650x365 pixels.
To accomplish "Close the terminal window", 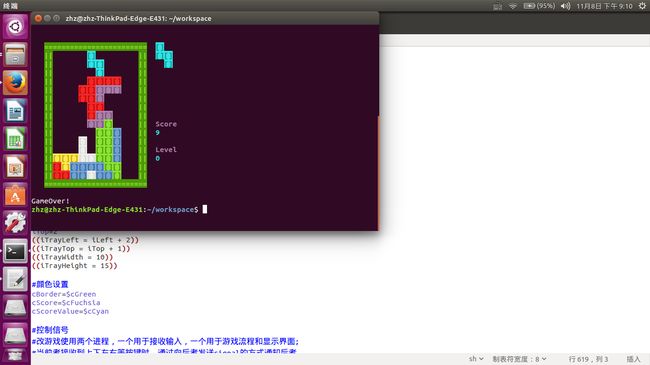I will point(38,18).
